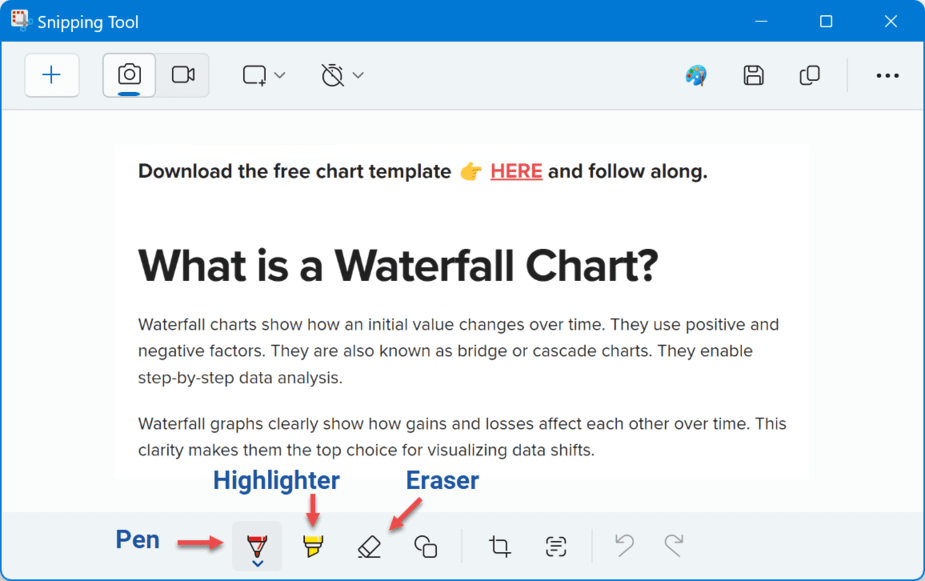Click the red HERE link
Screen dimensions: 925x581
(516, 171)
